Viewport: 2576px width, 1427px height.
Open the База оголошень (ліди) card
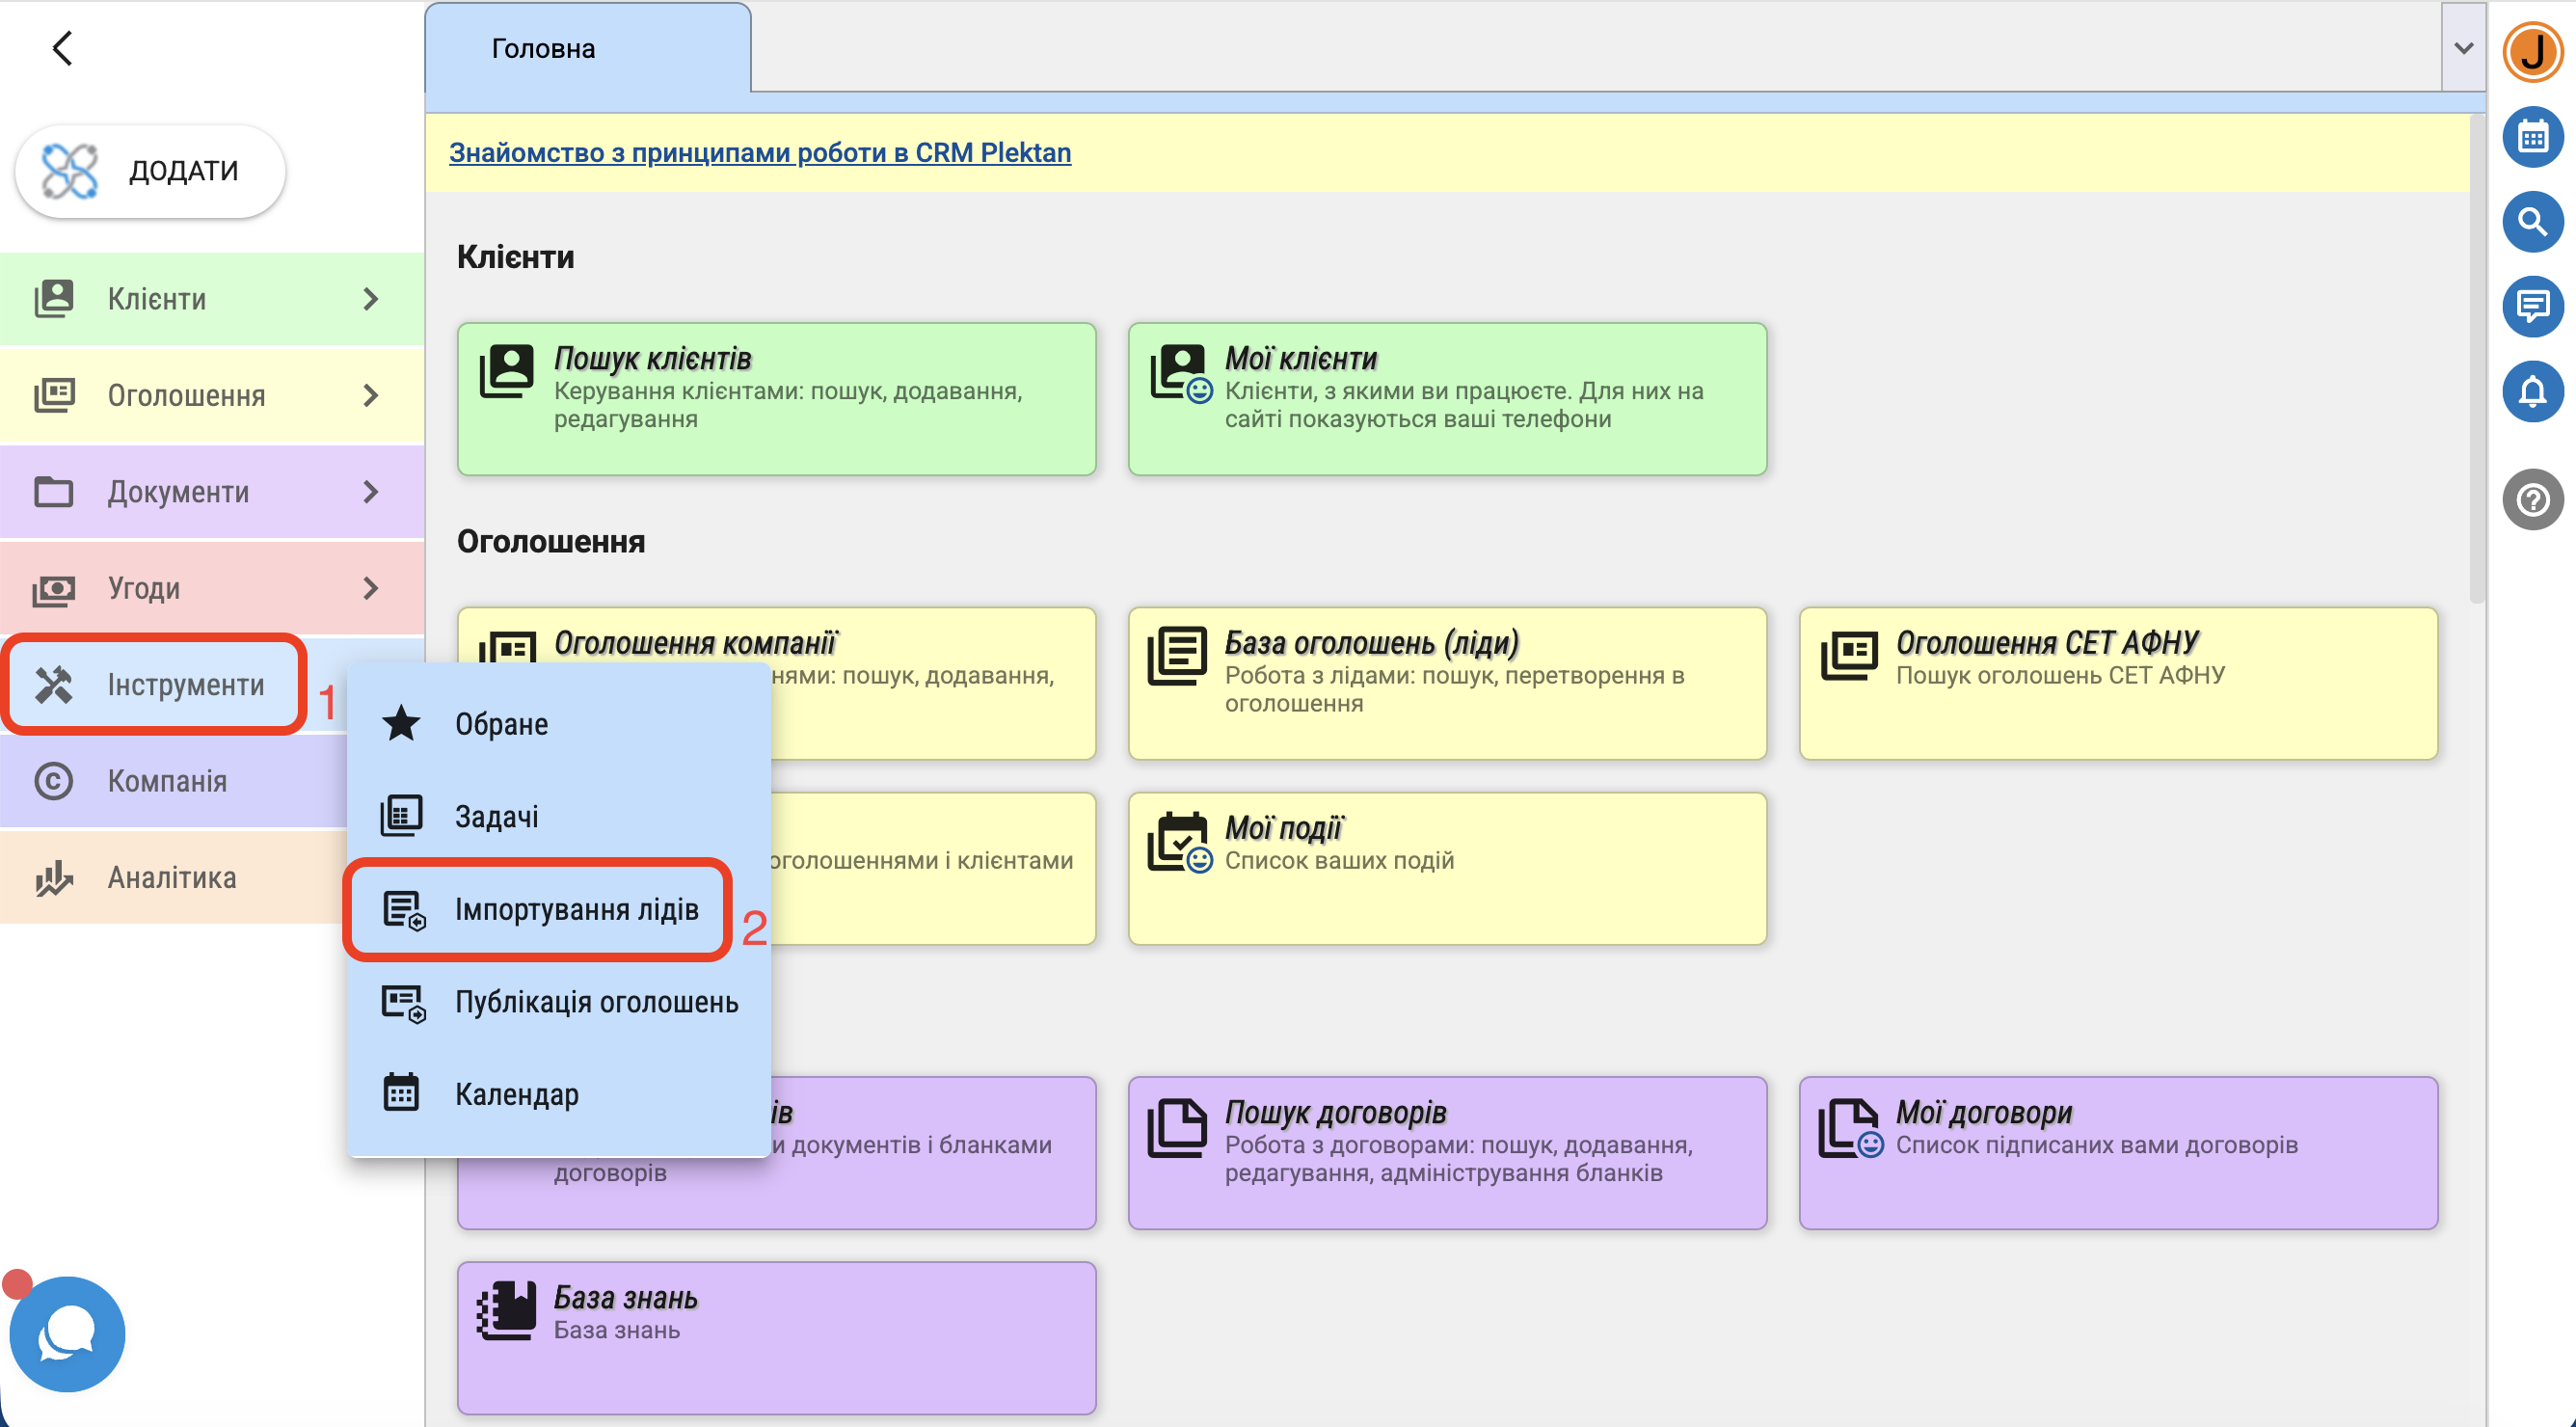1446,683
